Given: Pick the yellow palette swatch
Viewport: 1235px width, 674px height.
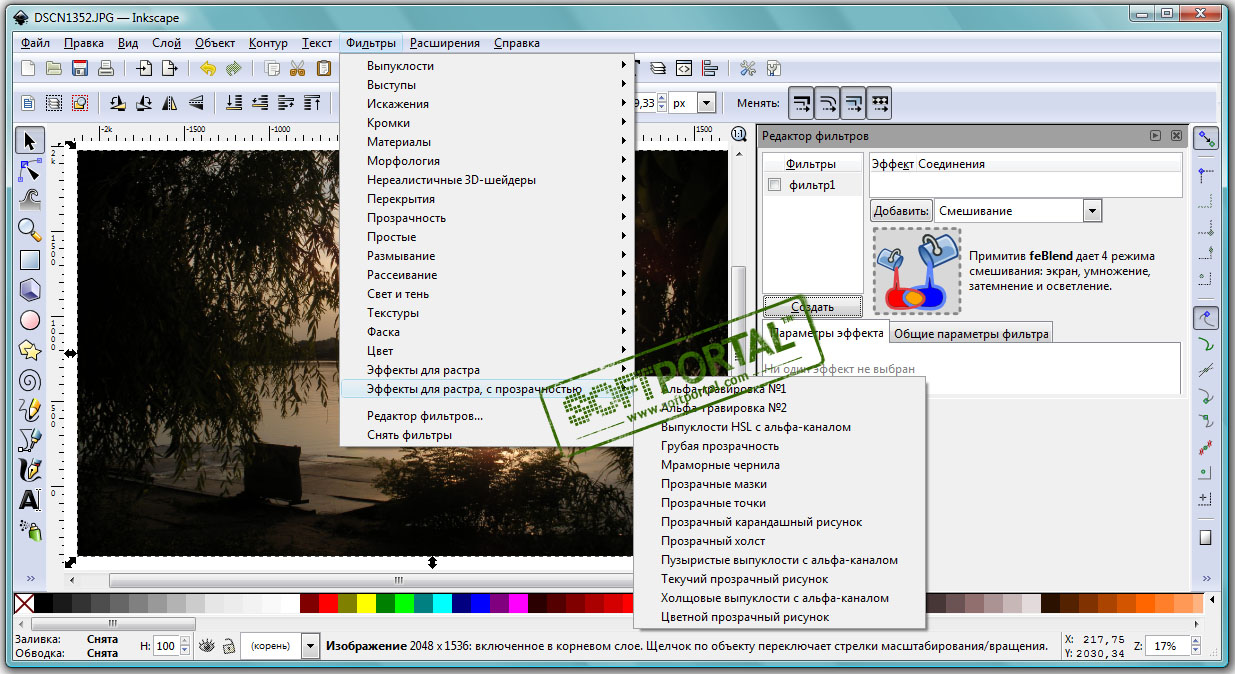Looking at the screenshot, I should [366, 603].
